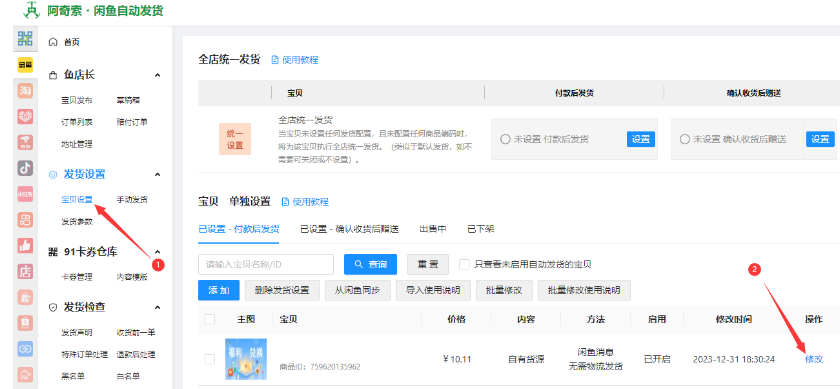Open 卡券管理 in the sidebar menu
Screen dimensions: 840x389
coord(77,277)
